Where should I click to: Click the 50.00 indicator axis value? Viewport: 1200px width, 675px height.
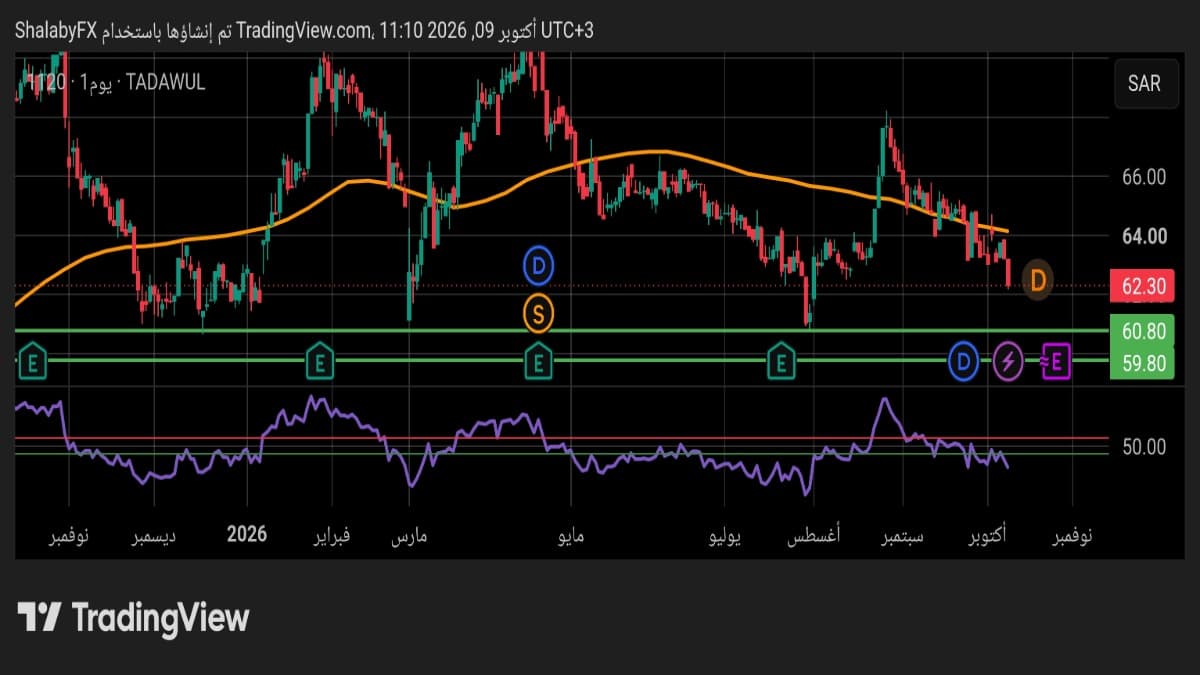[x=1144, y=446]
